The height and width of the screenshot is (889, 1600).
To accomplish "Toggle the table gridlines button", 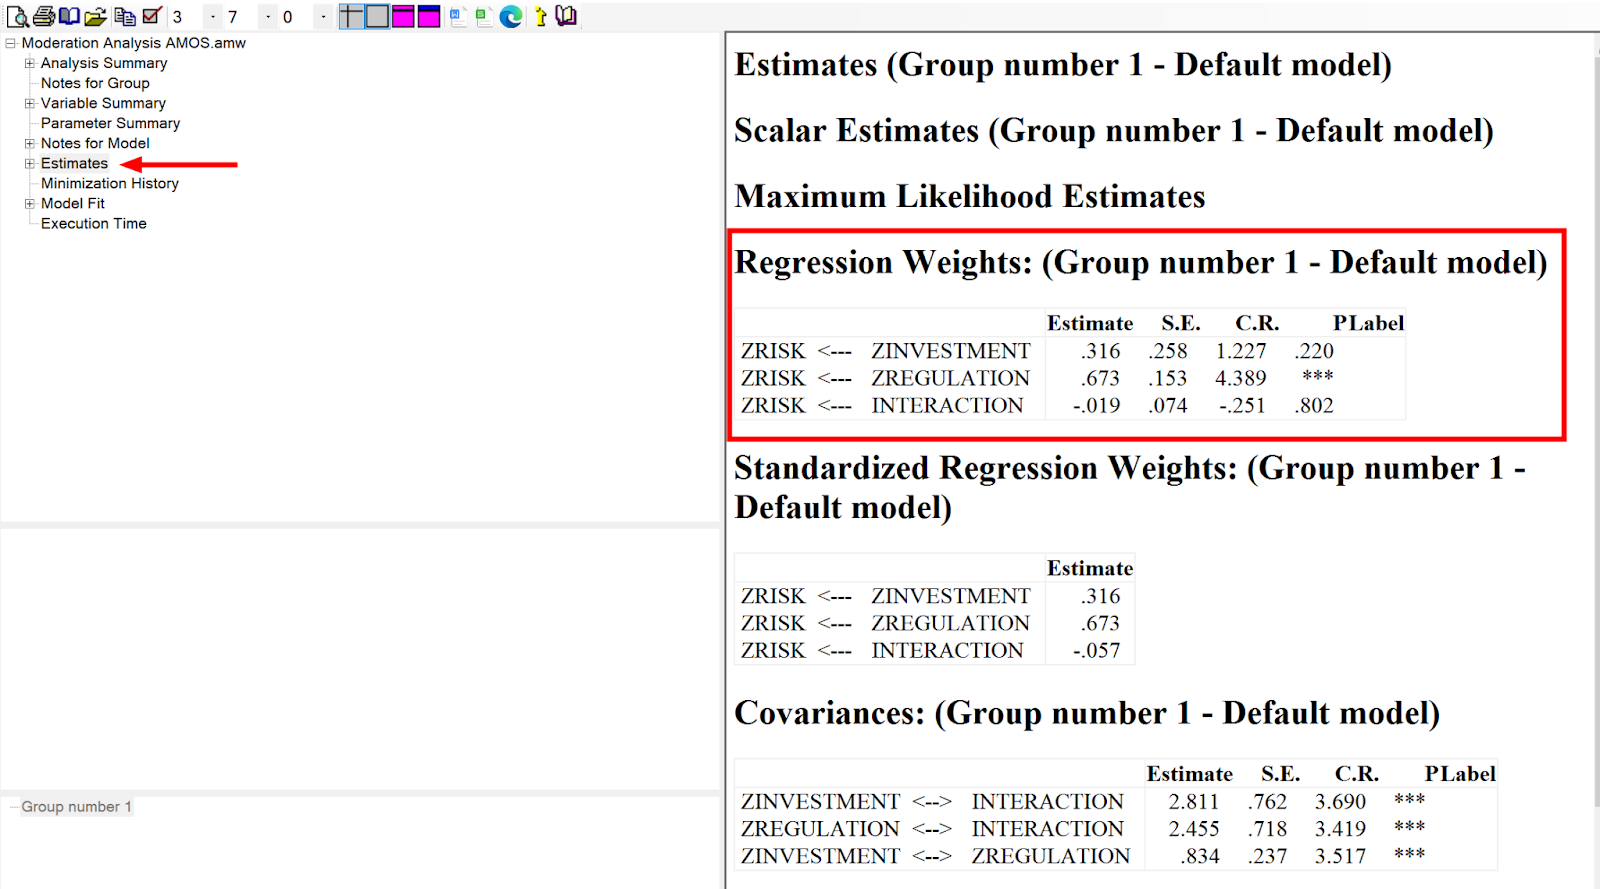I will [351, 16].
